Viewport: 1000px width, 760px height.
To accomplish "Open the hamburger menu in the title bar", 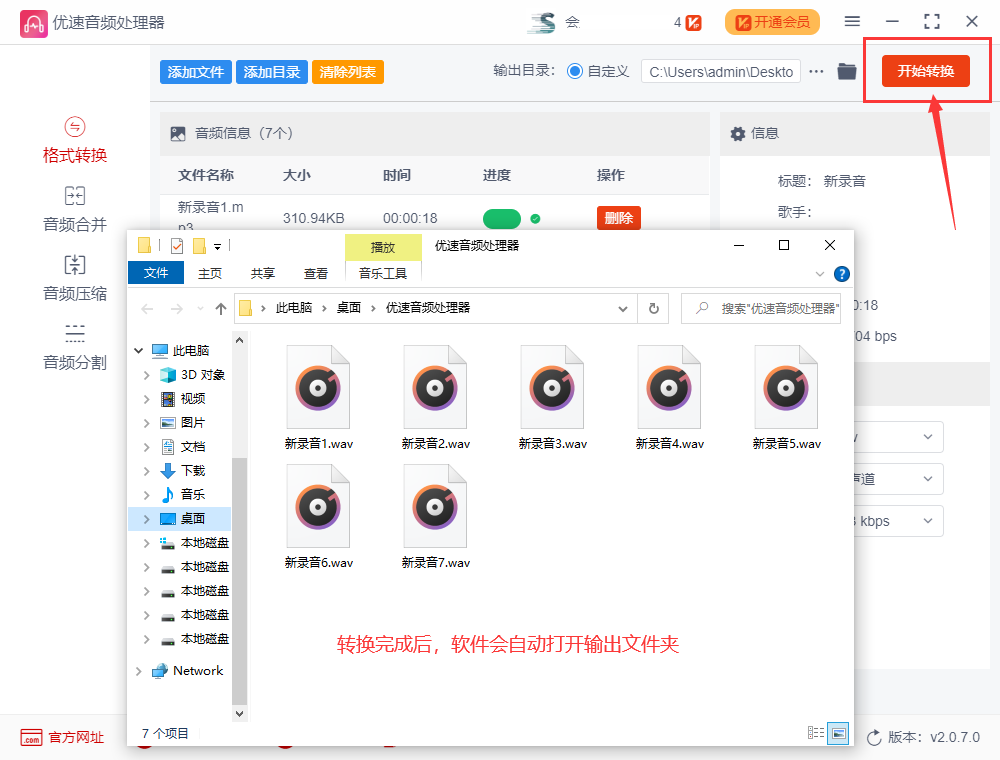I will [854, 20].
